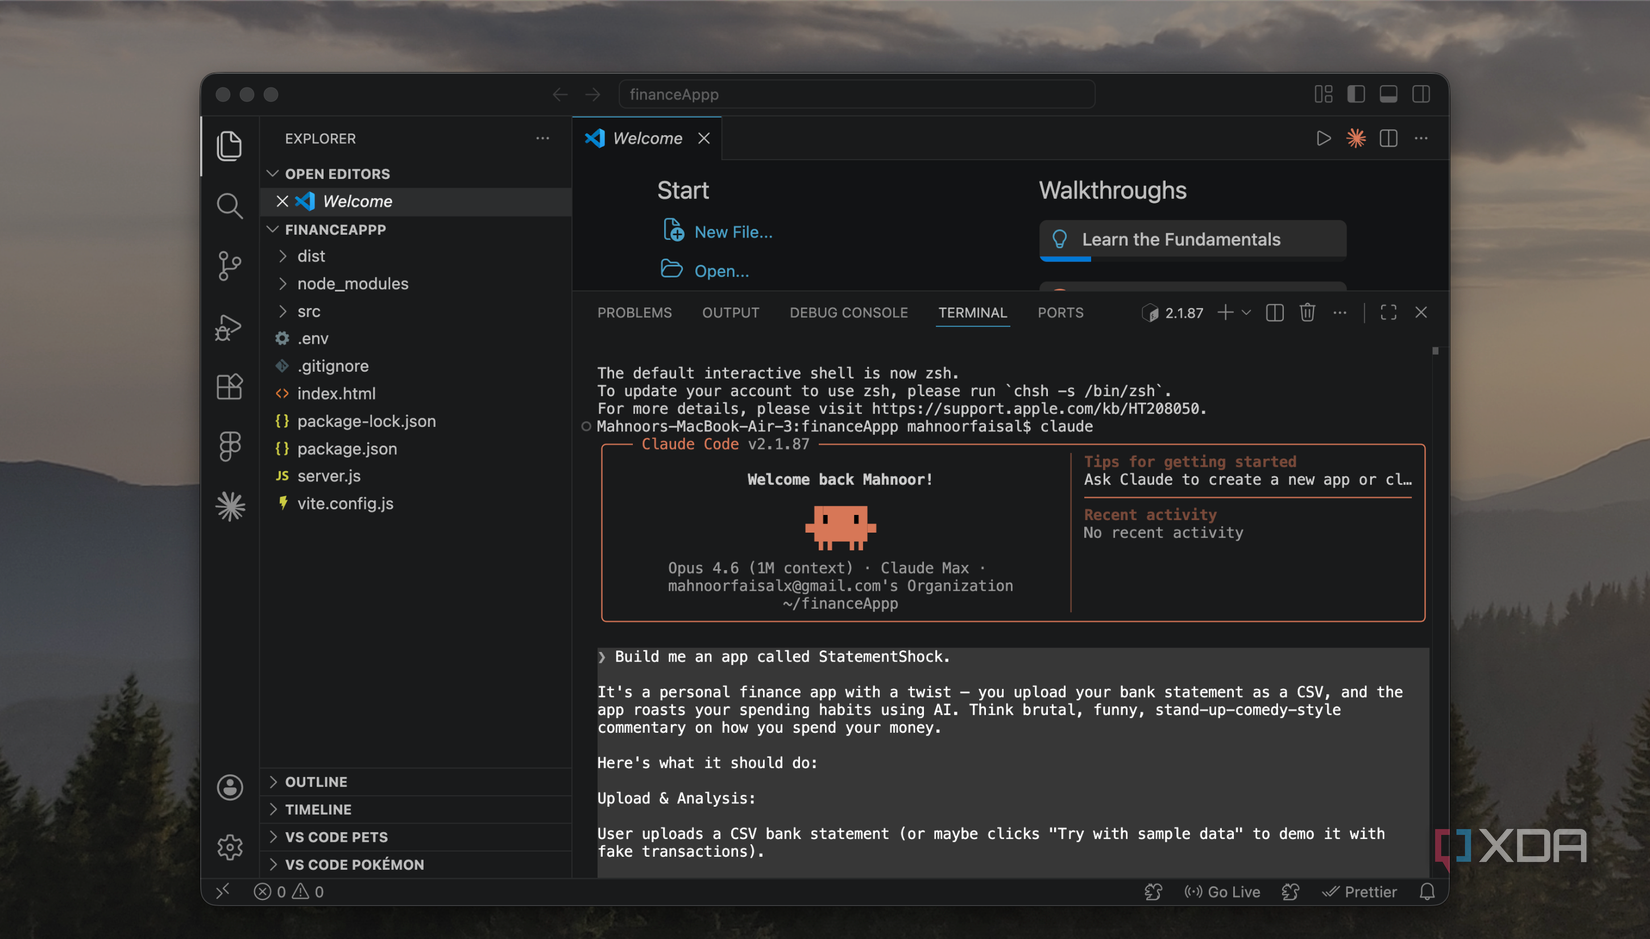This screenshot has width=1650, height=939.
Task: Start the server with Go Live
Action: click(1223, 891)
